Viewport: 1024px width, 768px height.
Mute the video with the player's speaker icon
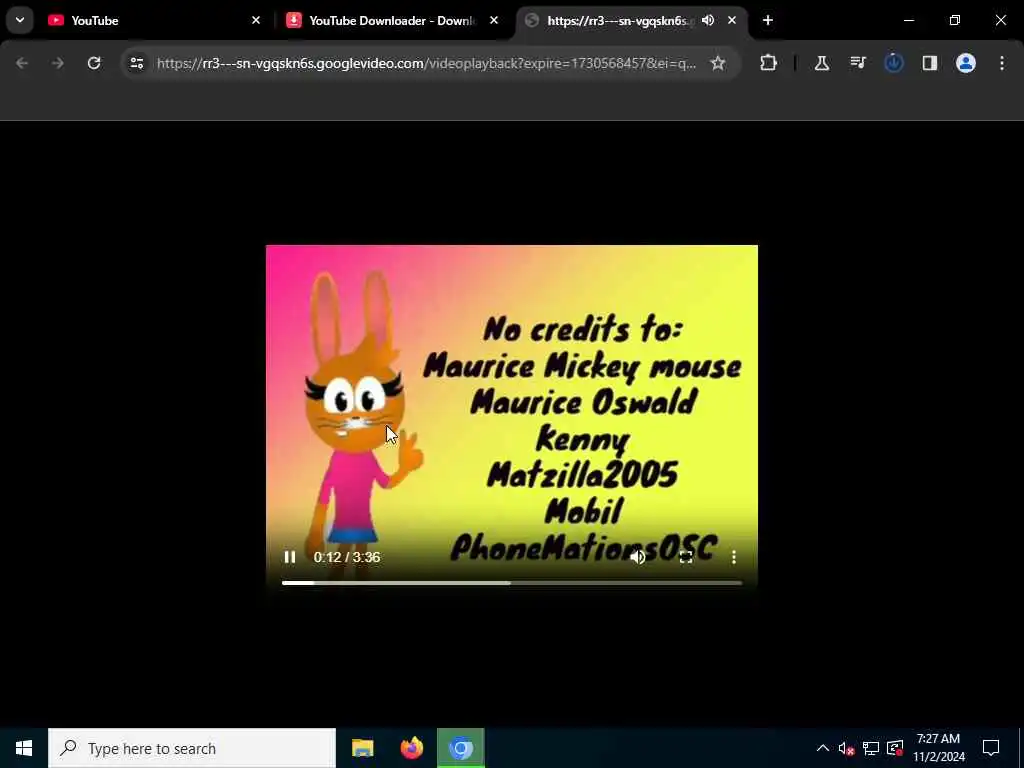click(638, 557)
